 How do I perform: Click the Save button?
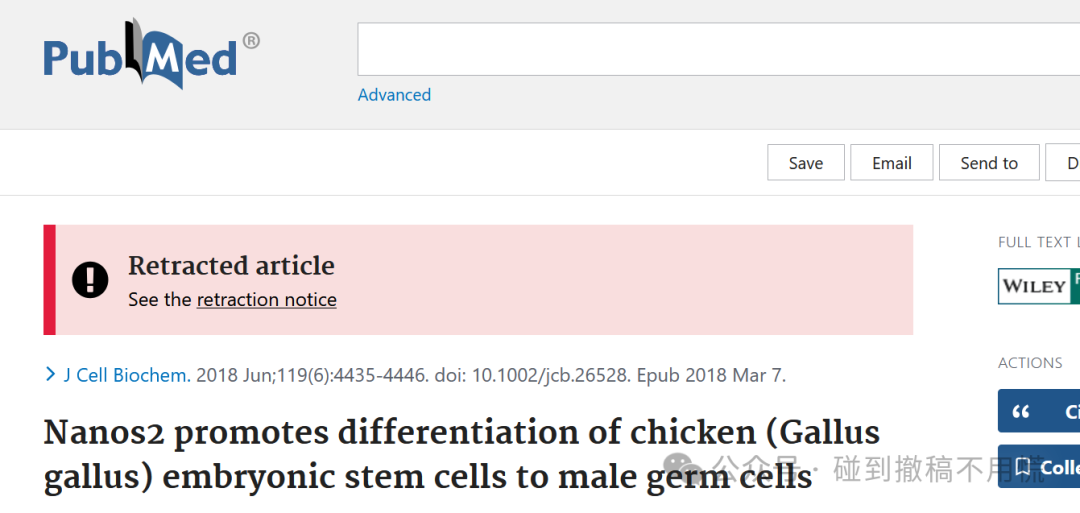click(806, 163)
